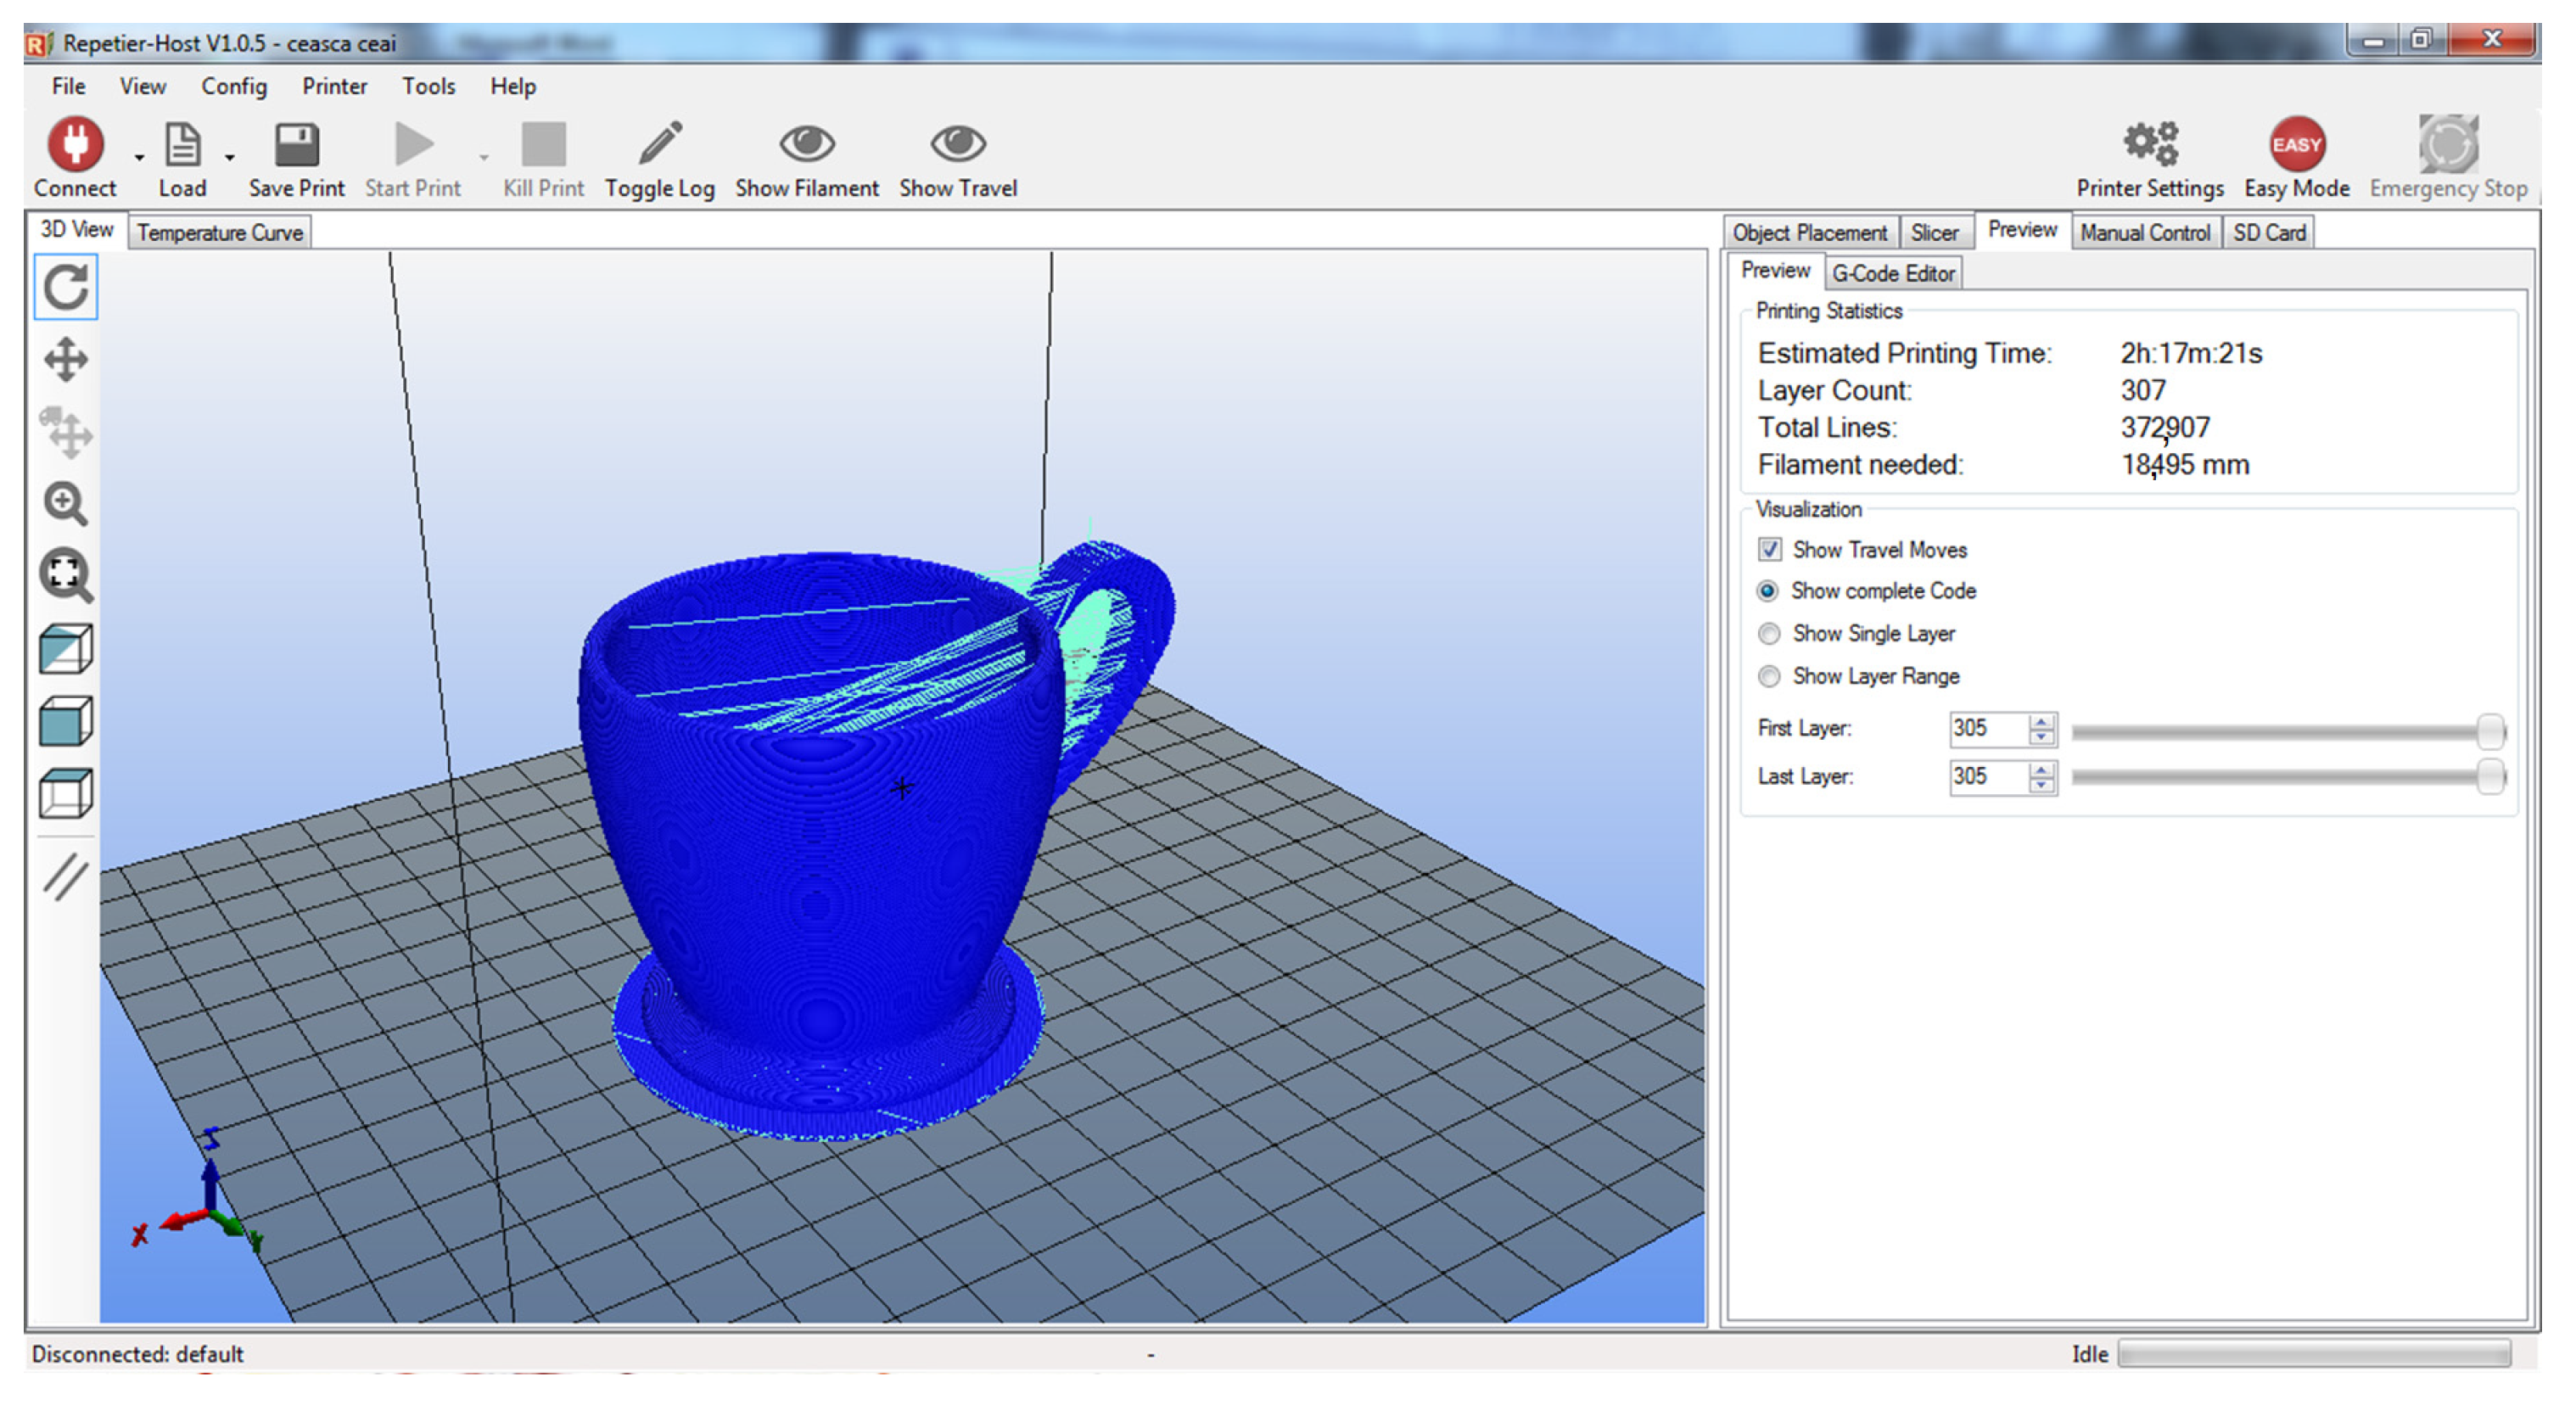Click the zoom magnifier tool

pos(66,504)
